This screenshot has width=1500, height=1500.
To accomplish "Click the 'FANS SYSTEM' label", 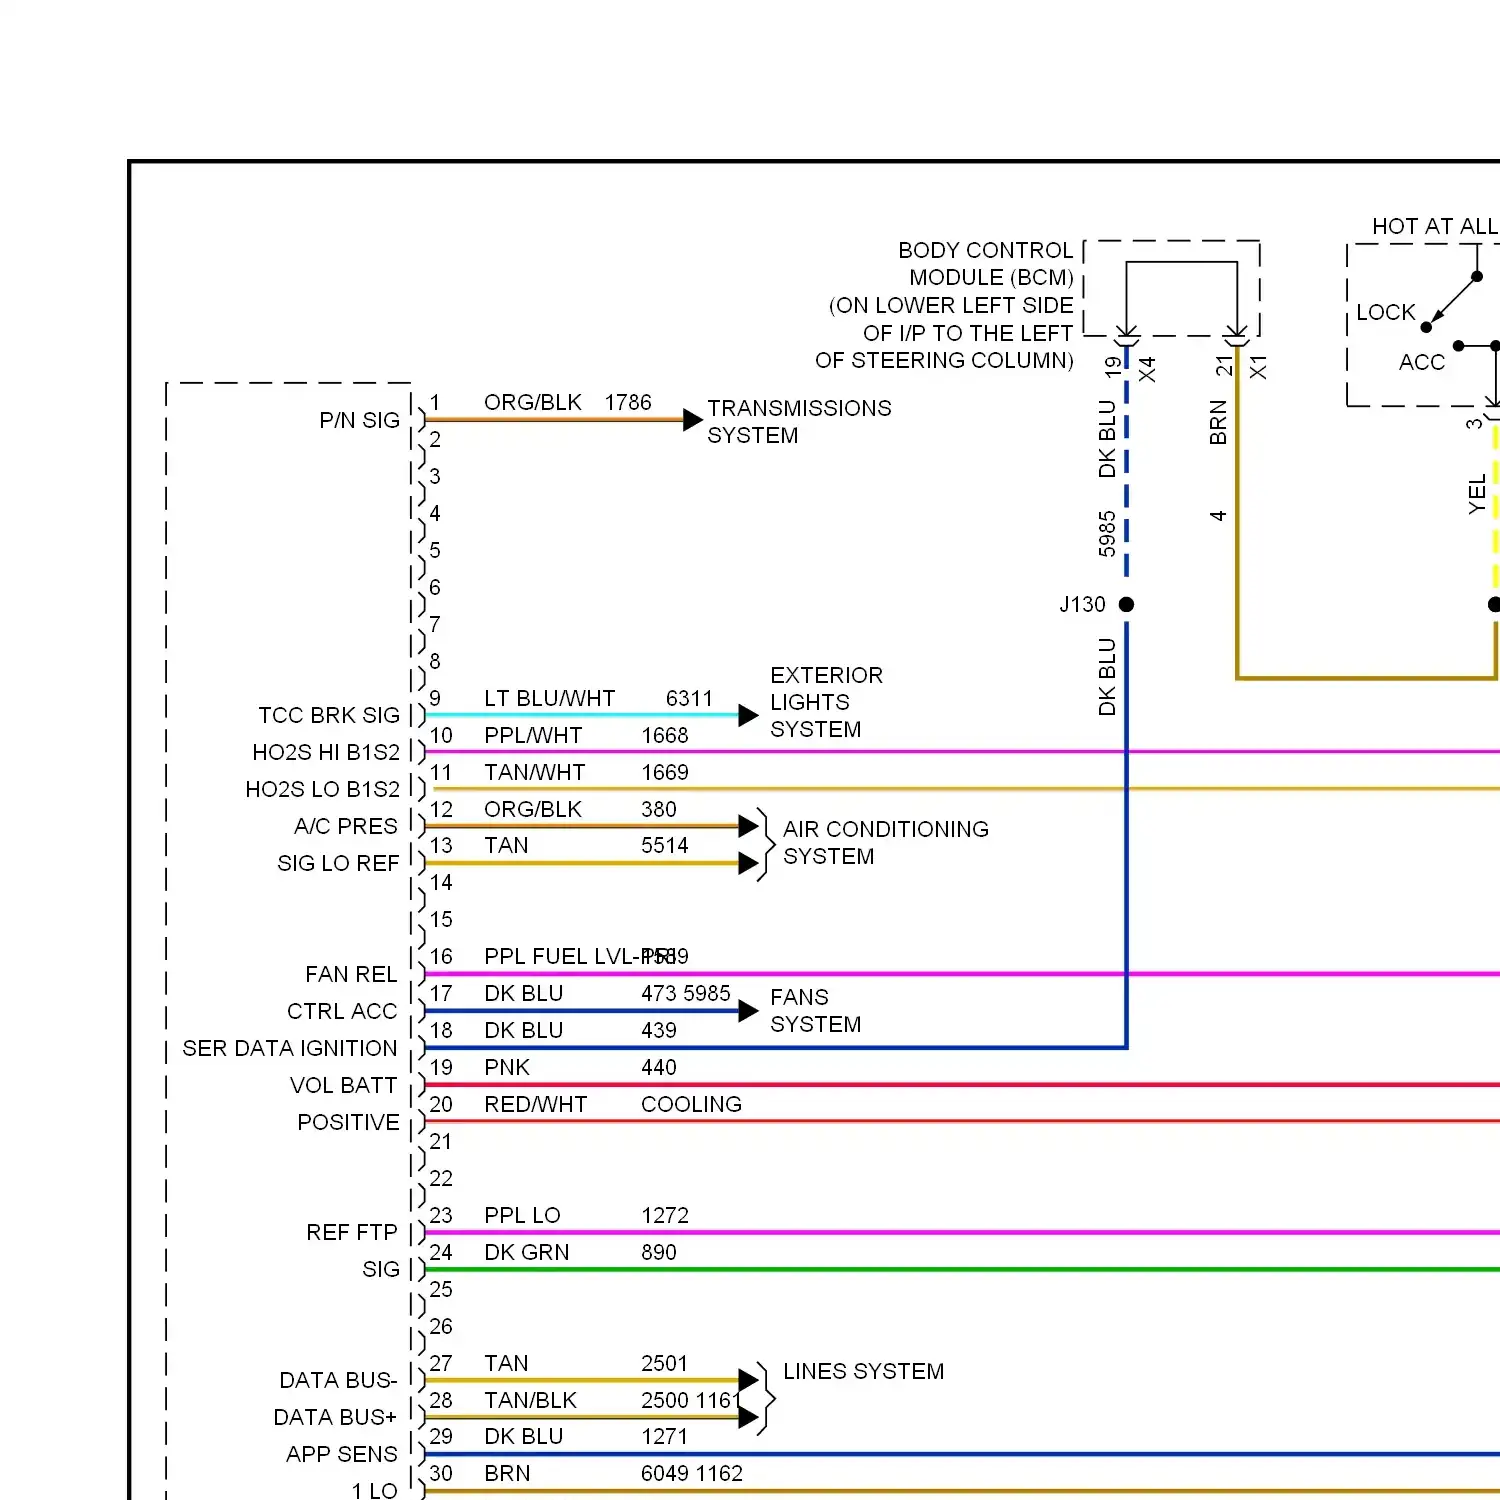I will point(815,1011).
